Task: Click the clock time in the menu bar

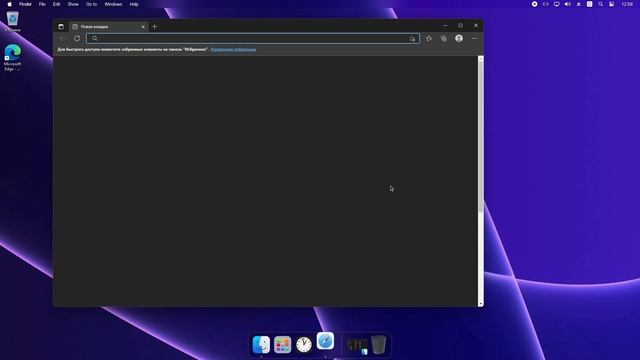Action: click(627, 4)
